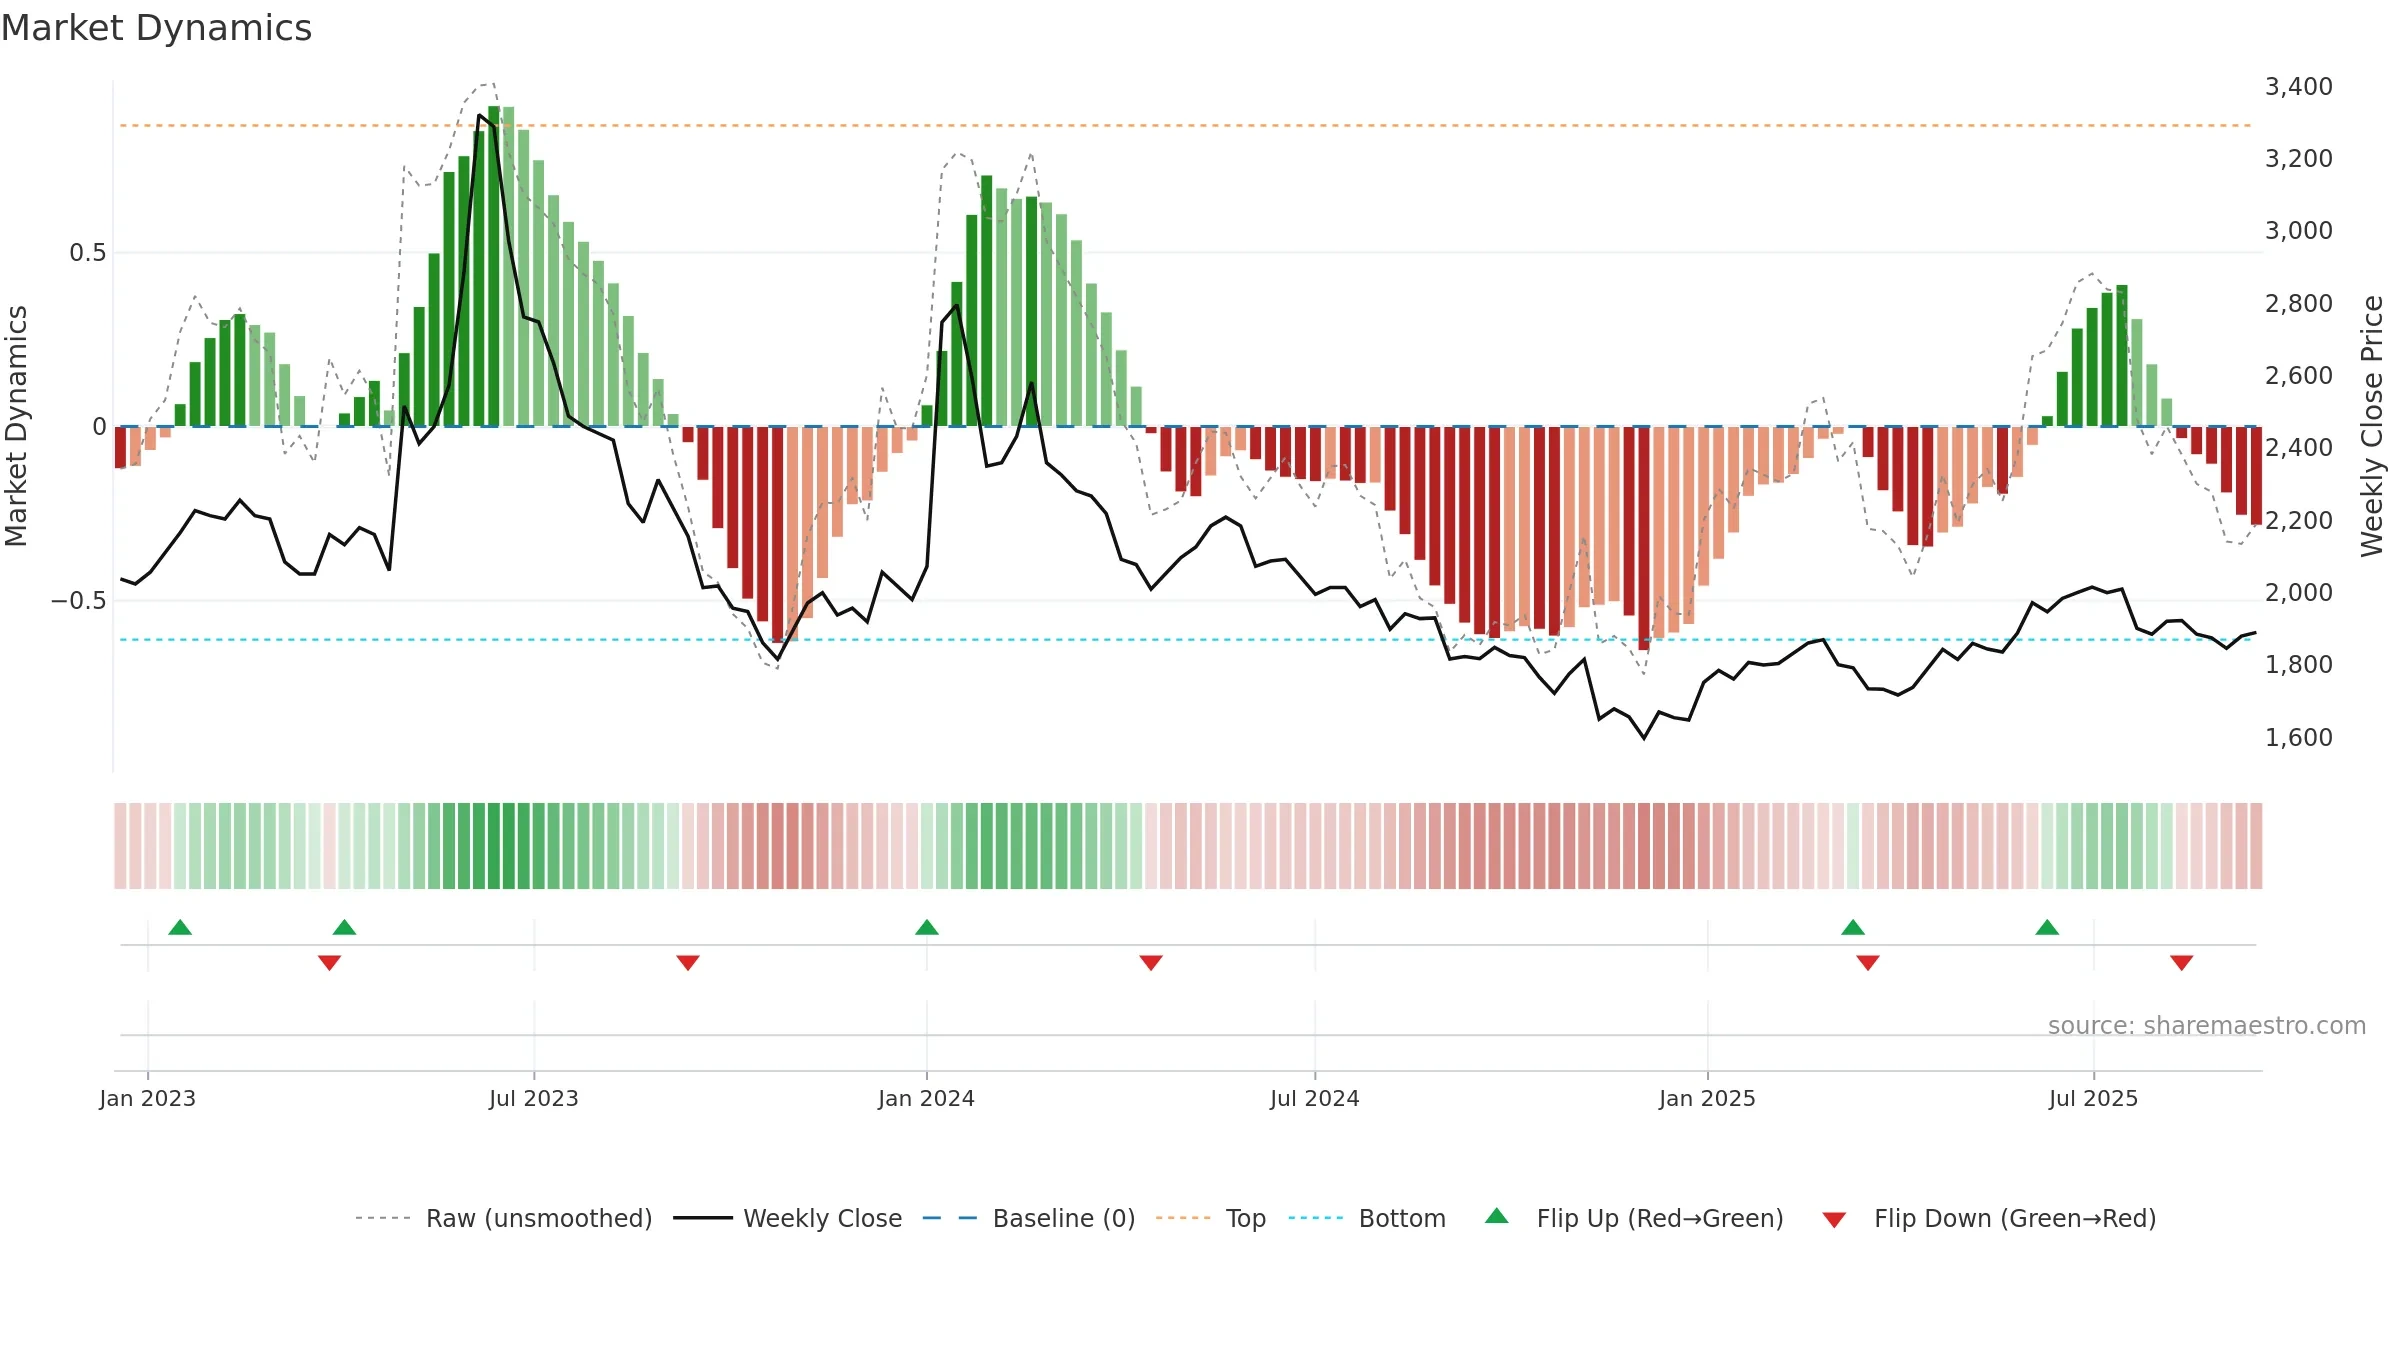Select the Flip Up marker at Jan 2024
Screen dimensions: 2400x1350
click(x=927, y=927)
